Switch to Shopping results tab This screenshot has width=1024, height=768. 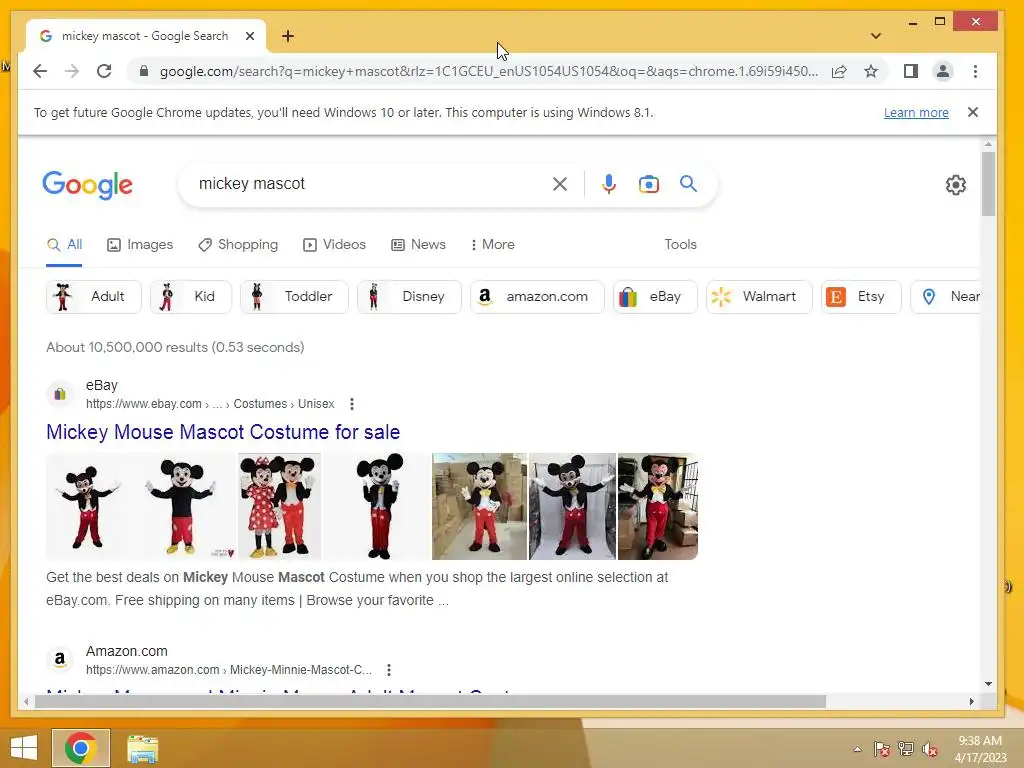[238, 245]
